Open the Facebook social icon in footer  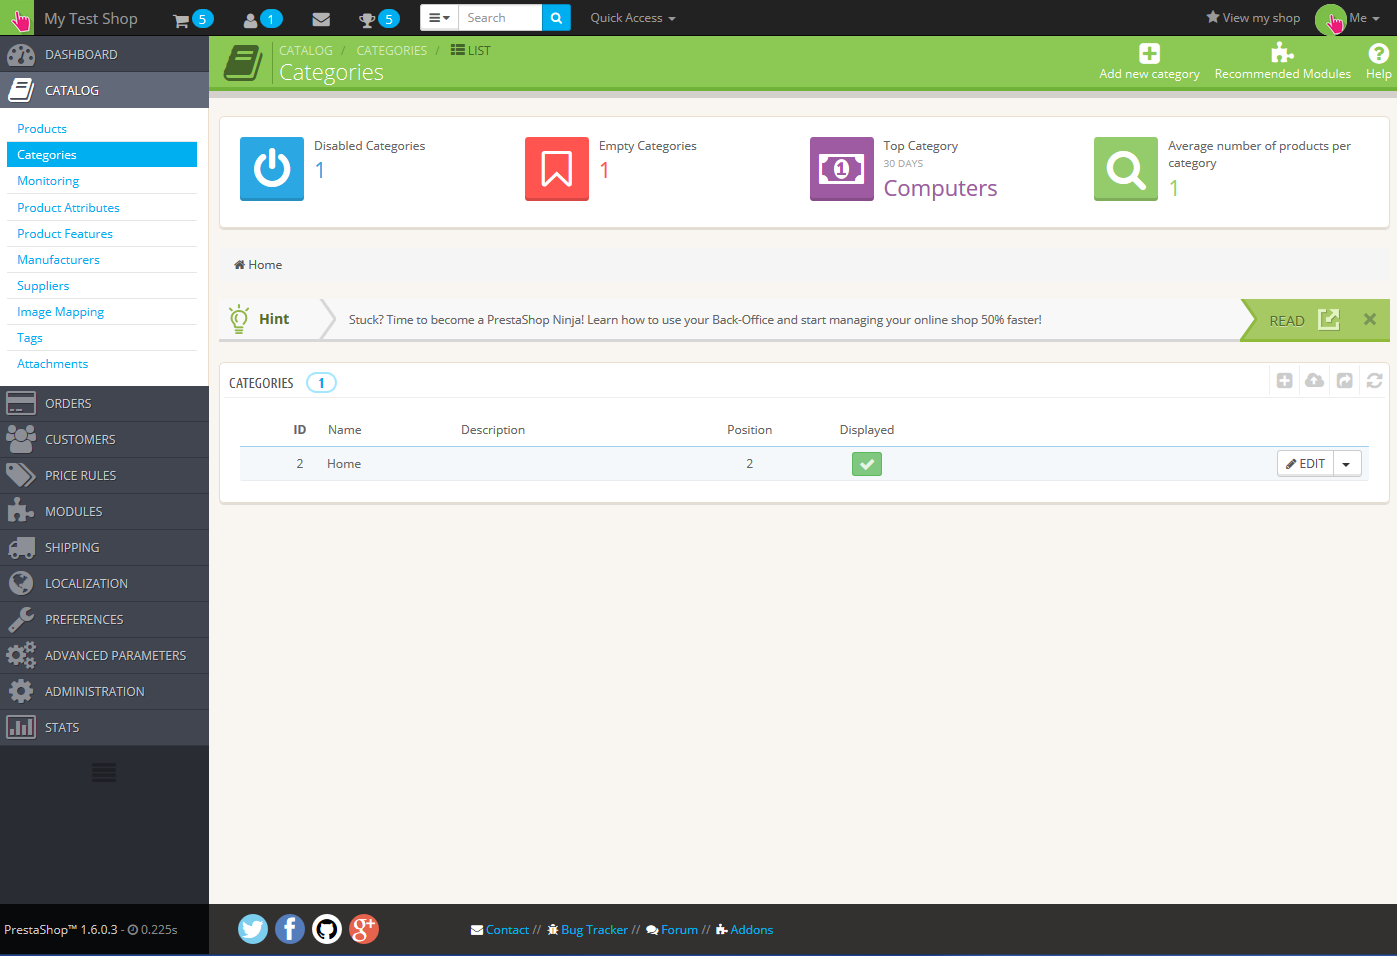[x=290, y=929]
